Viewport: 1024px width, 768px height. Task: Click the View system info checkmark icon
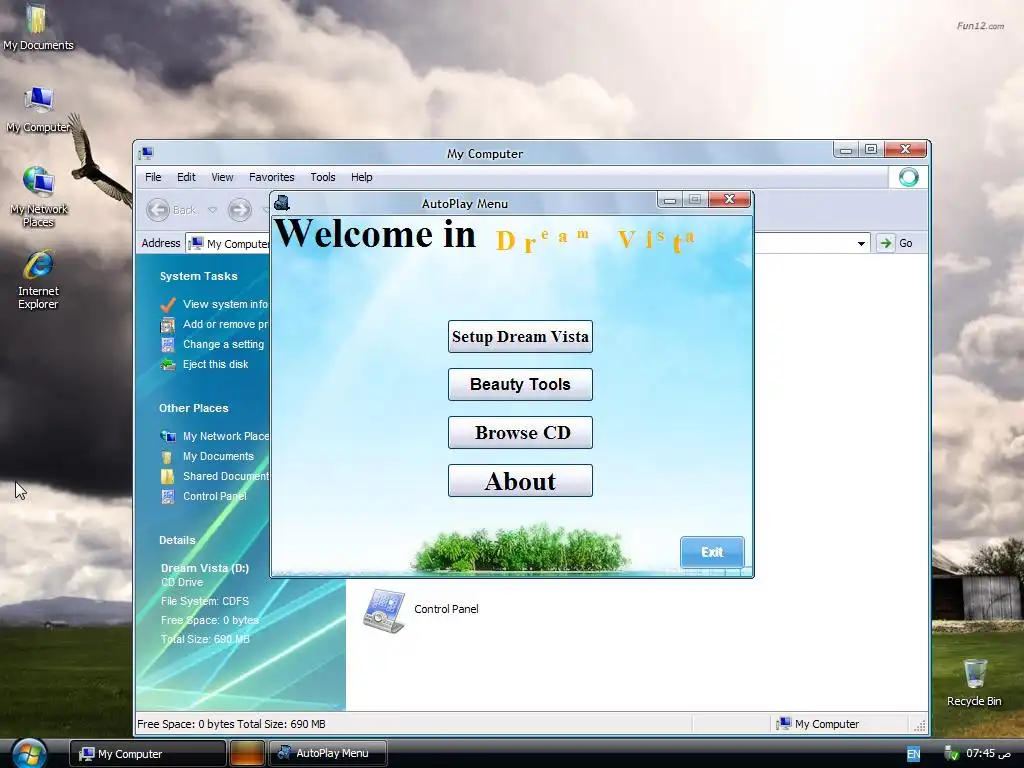coord(168,304)
